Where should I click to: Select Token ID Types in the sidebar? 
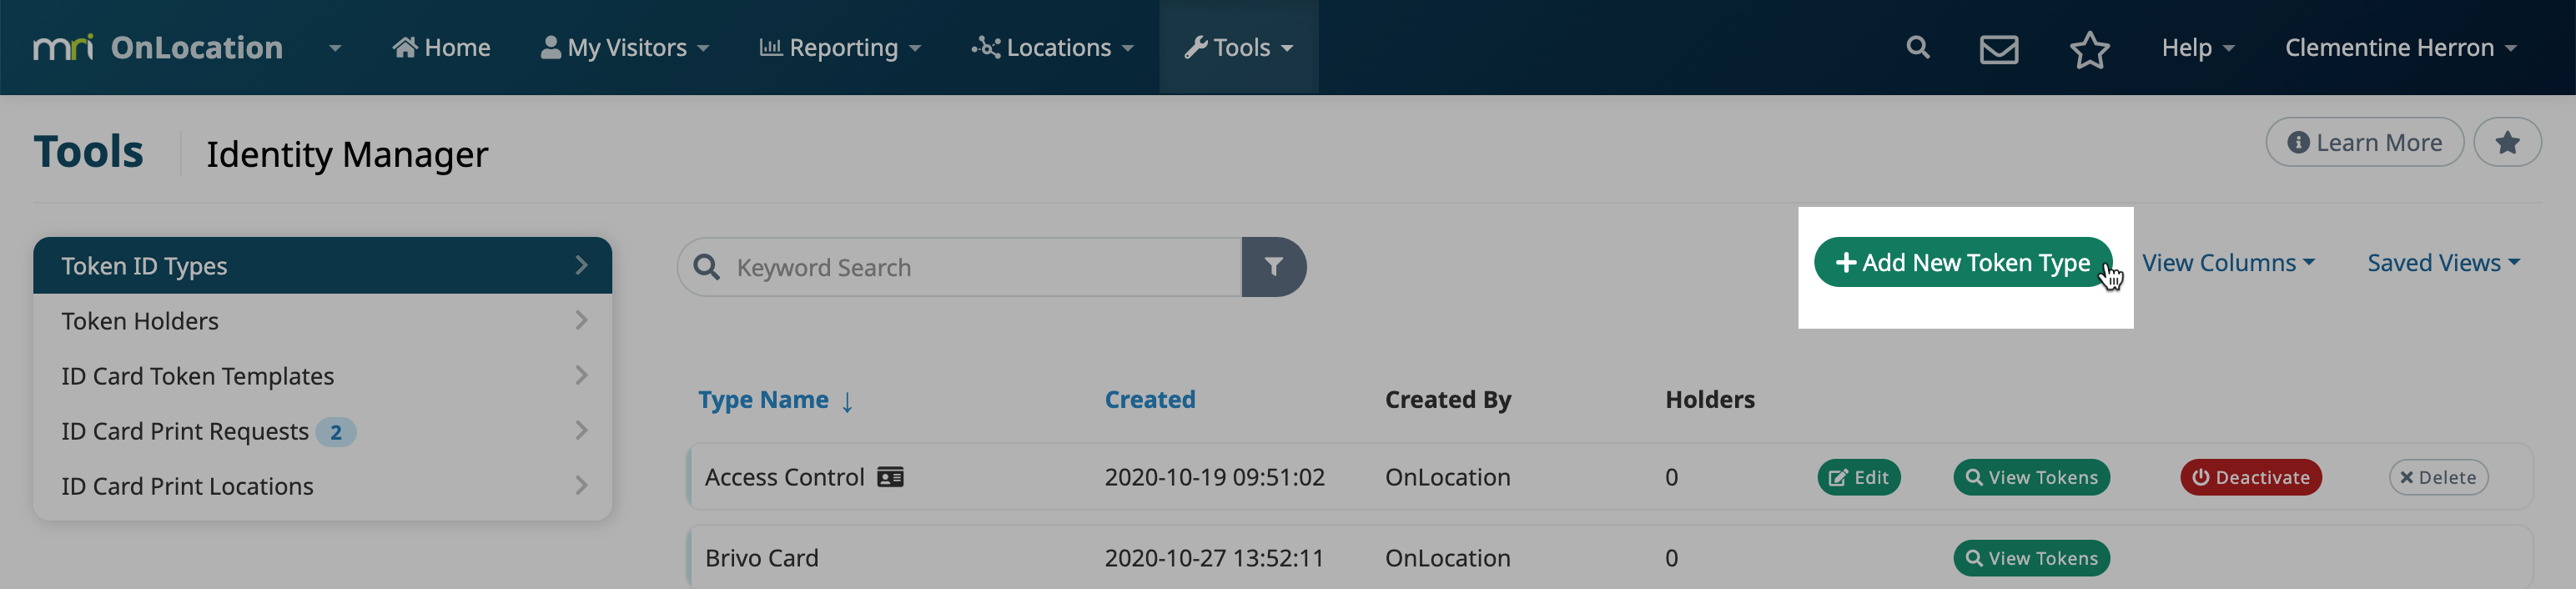[322, 265]
